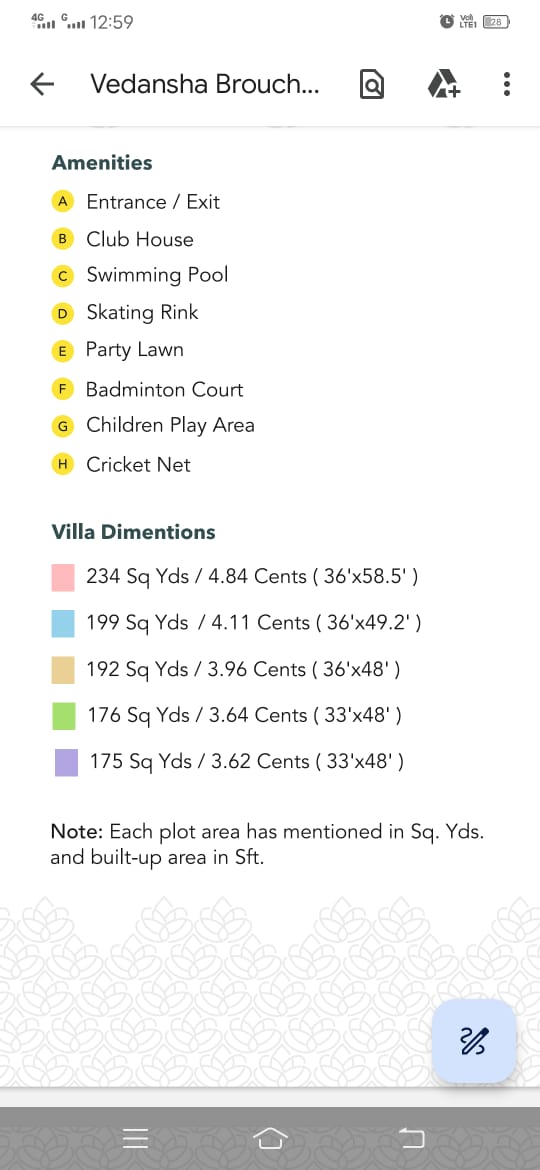
Task: Click the yellow A Entrance marker
Action: coord(63,201)
